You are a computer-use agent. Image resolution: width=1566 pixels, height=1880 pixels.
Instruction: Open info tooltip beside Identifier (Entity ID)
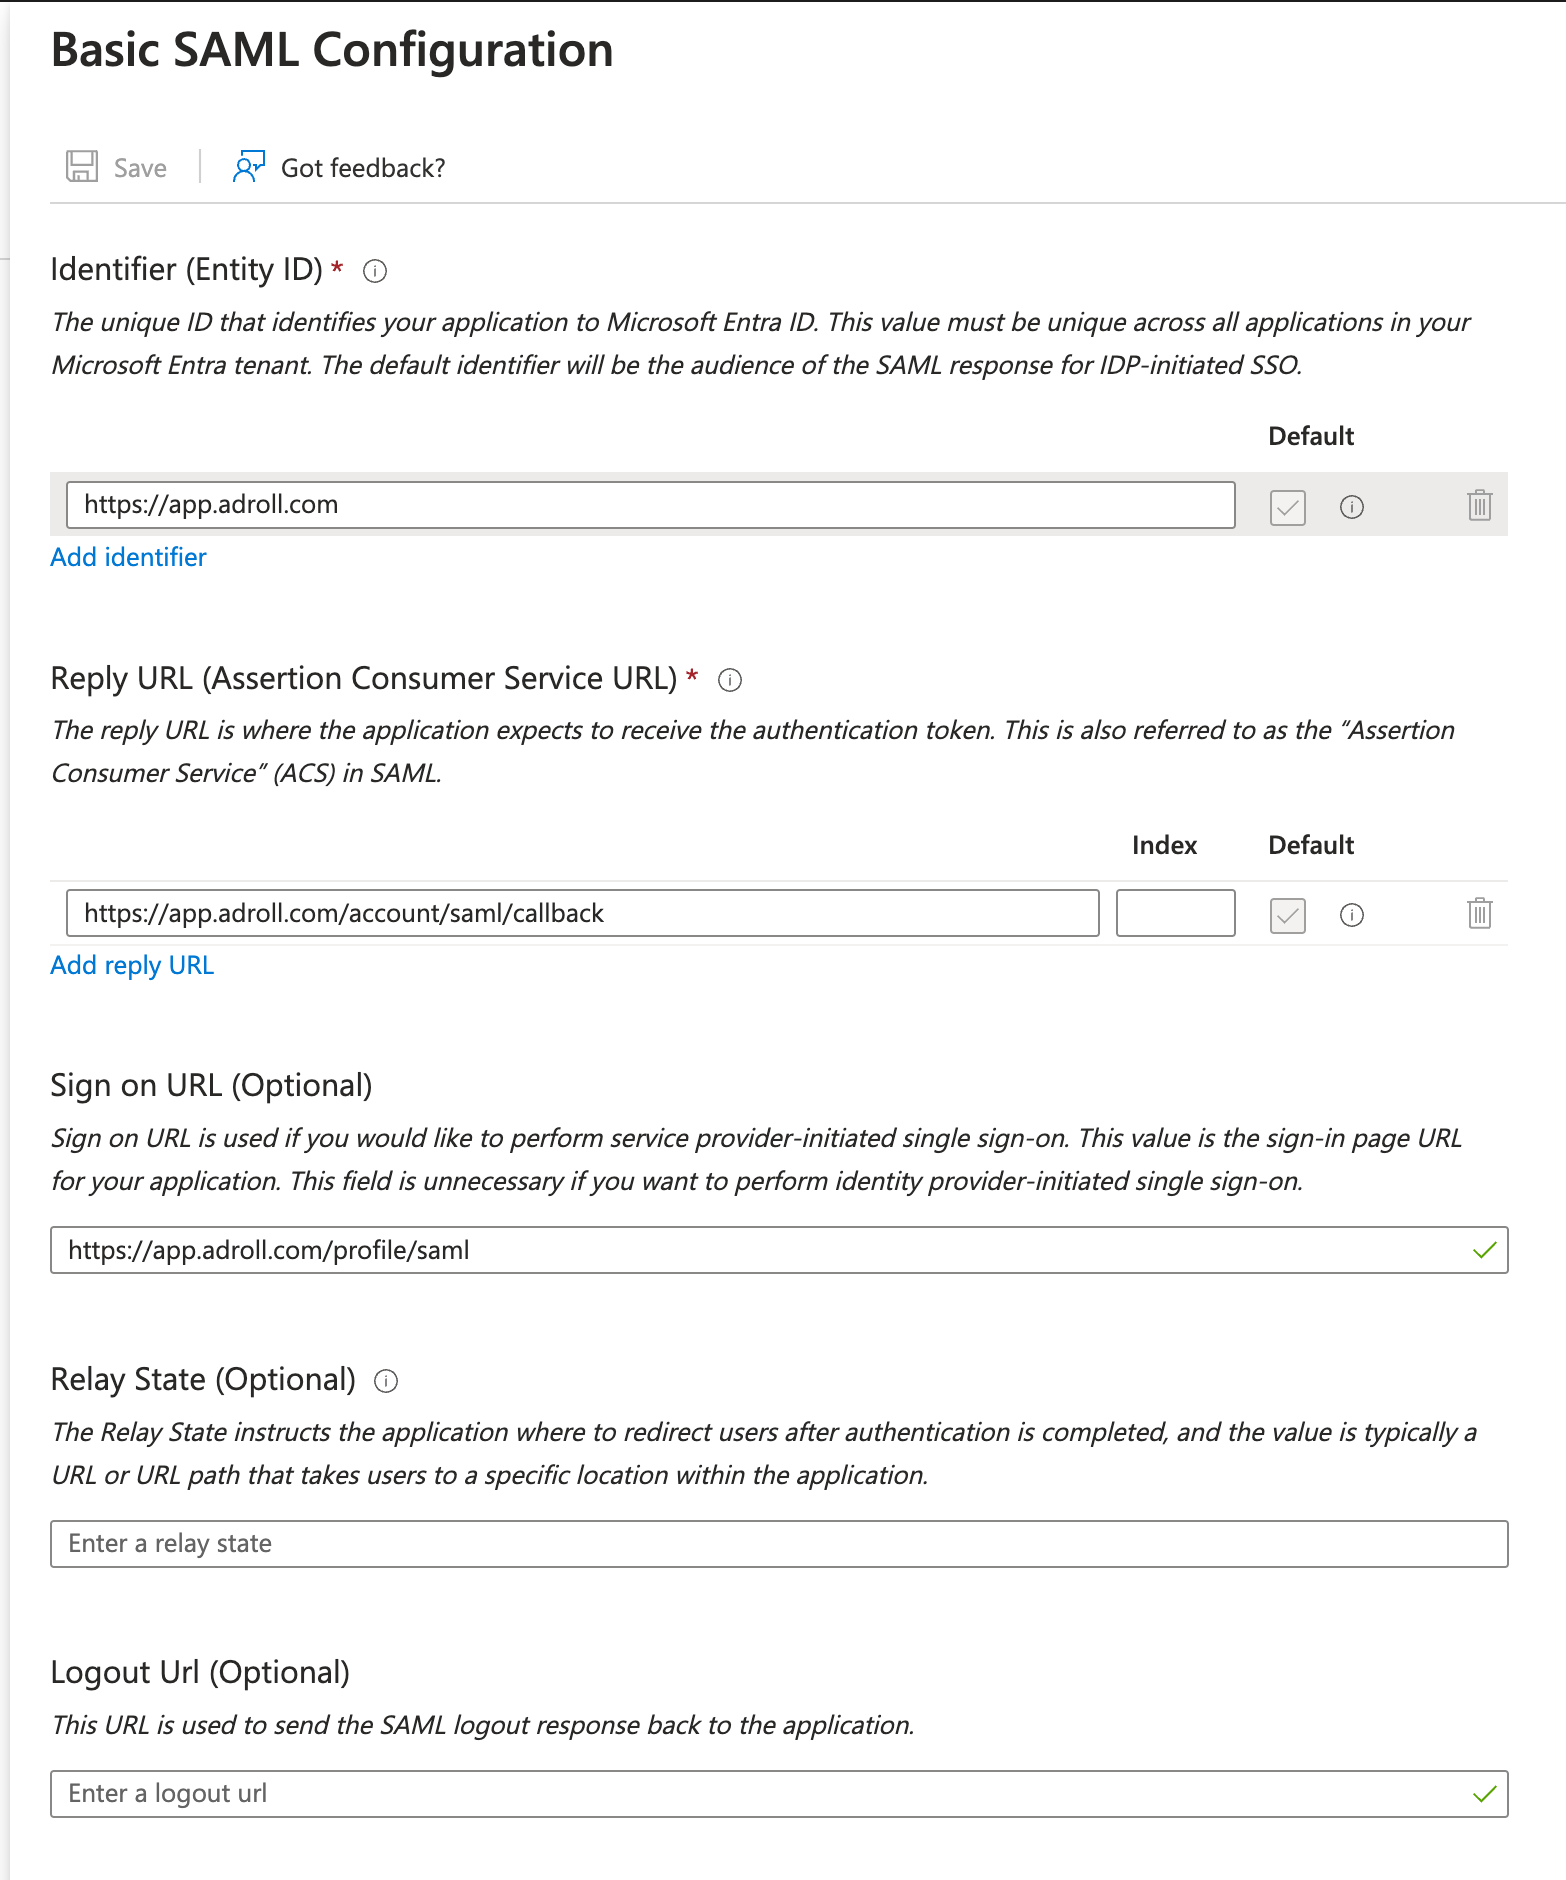click(x=375, y=271)
